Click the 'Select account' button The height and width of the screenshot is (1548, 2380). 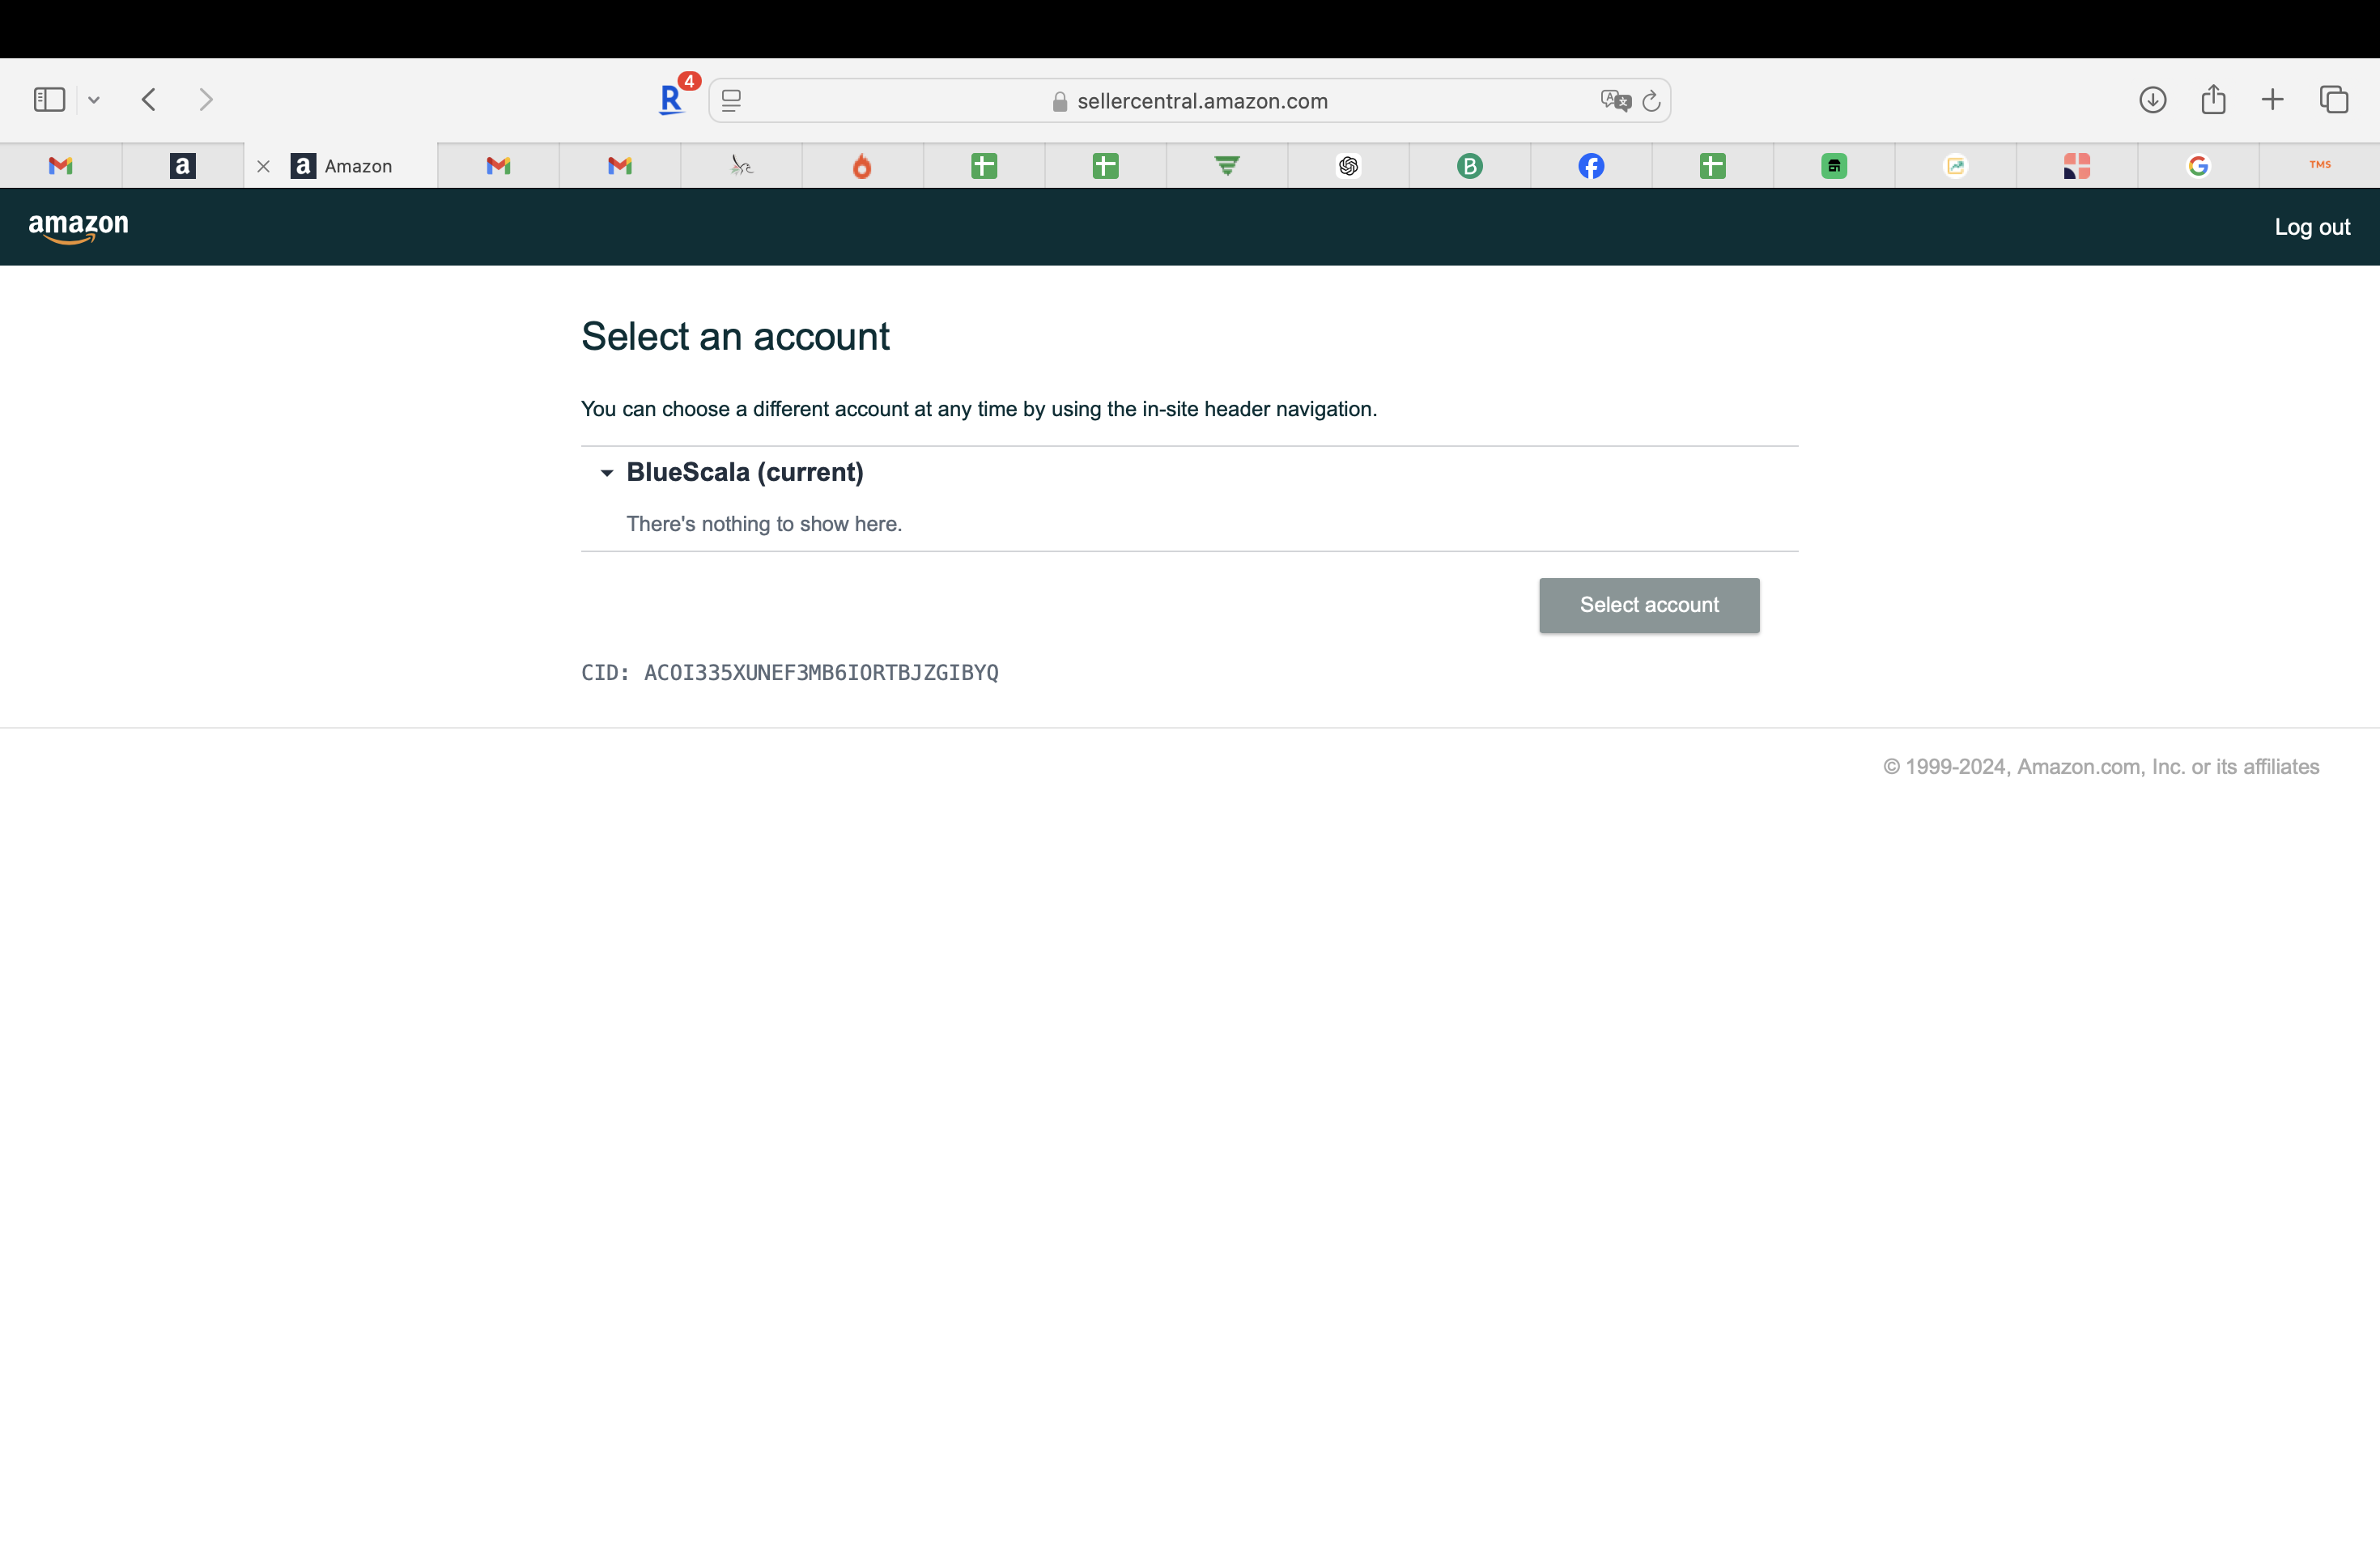[1649, 605]
